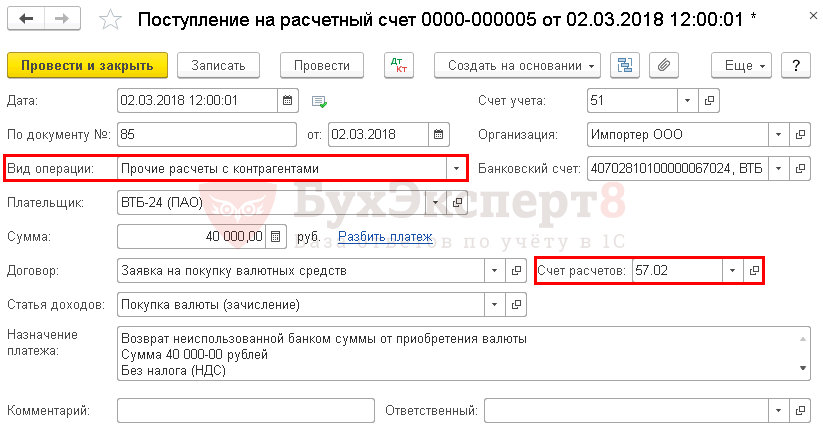The image size is (823, 429).
Task: Expand the Вид операции dropdown
Action: [457, 169]
